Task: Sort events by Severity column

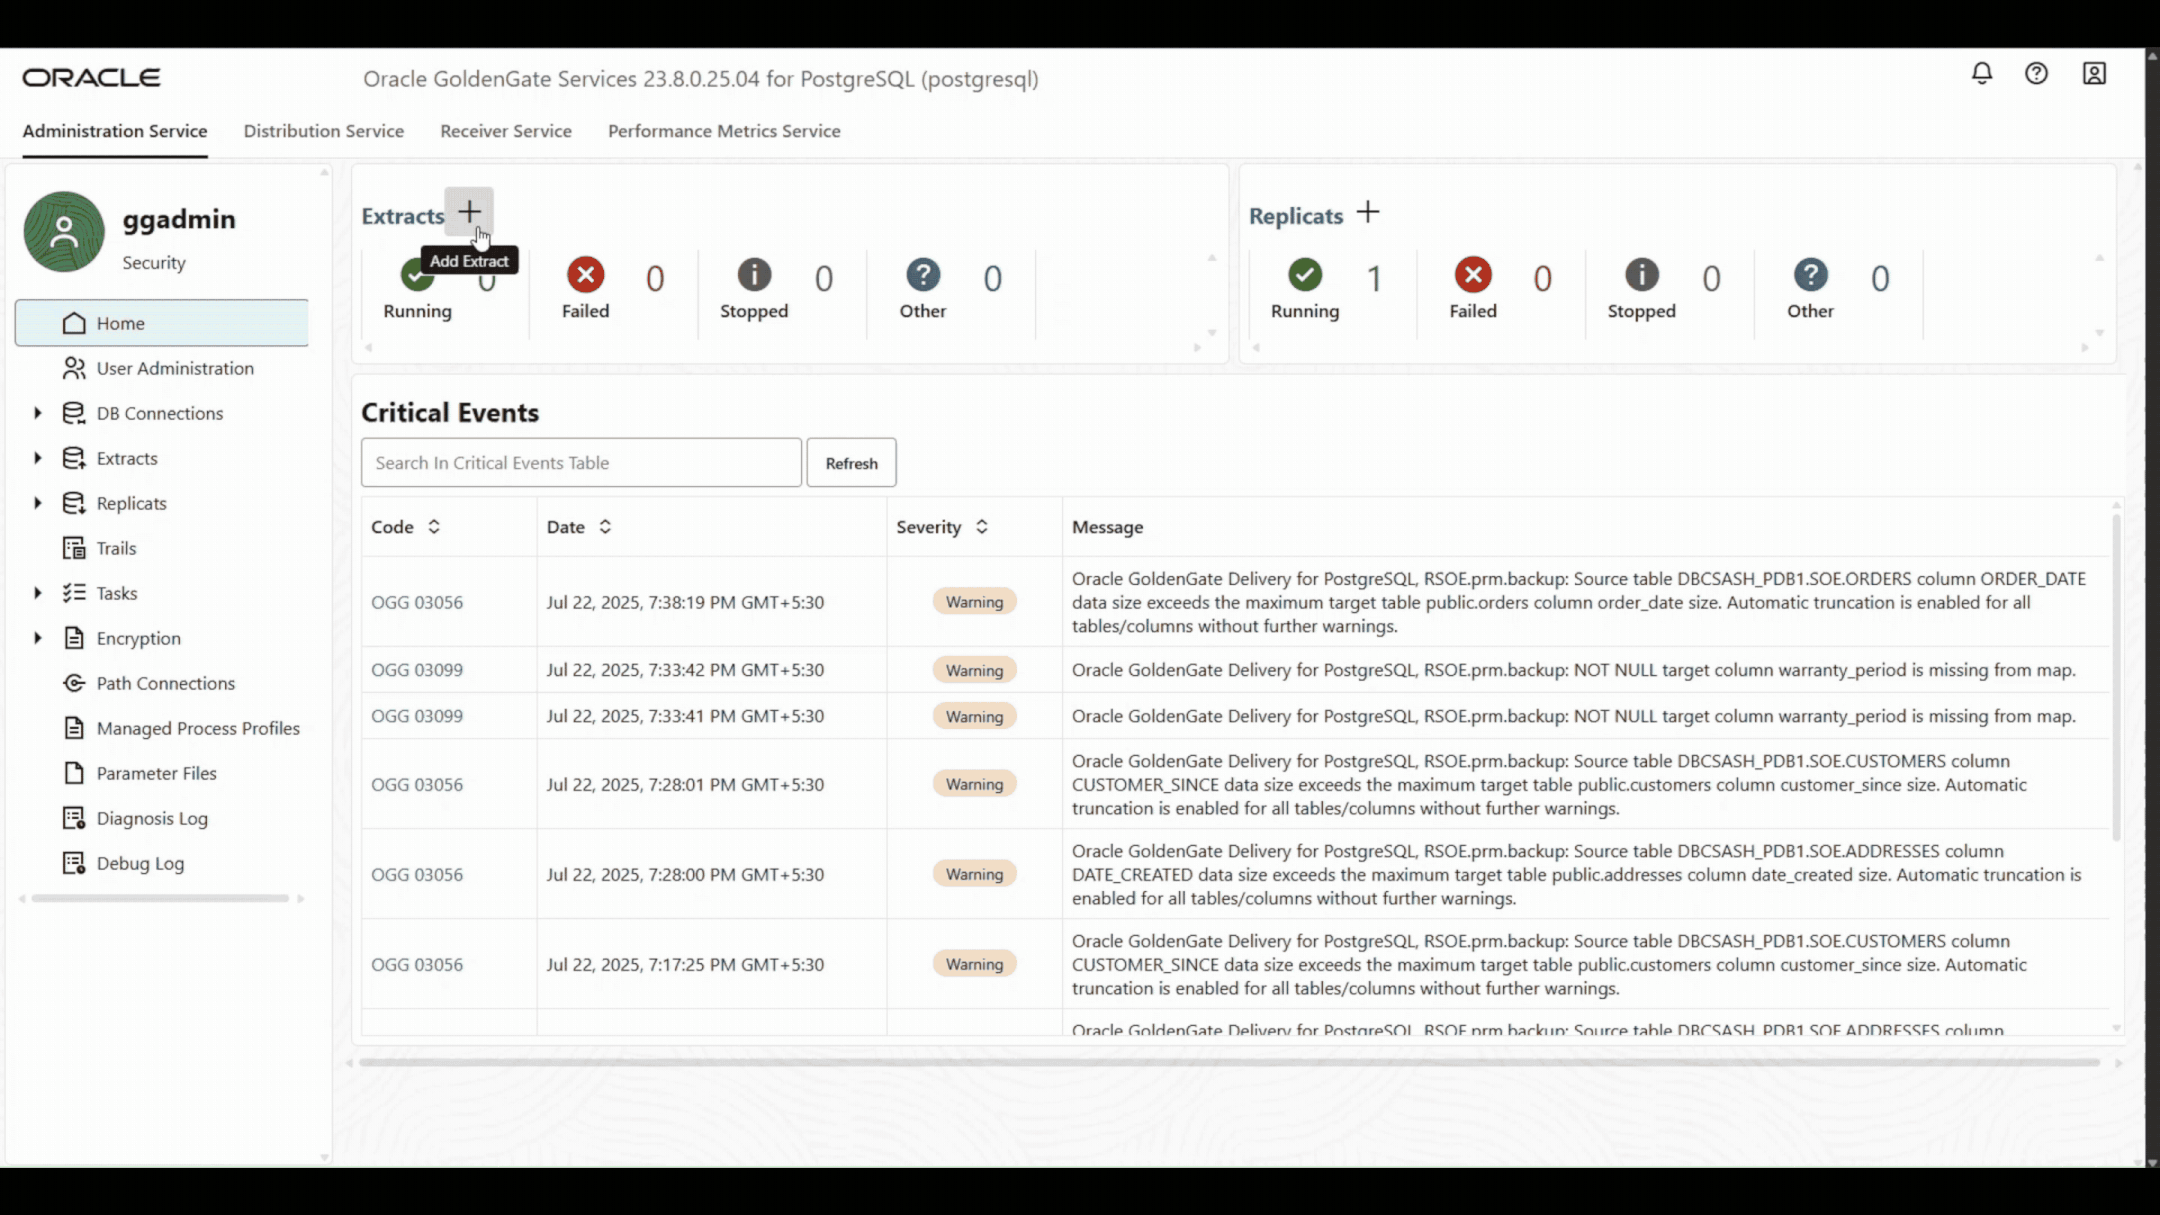Action: (981, 527)
